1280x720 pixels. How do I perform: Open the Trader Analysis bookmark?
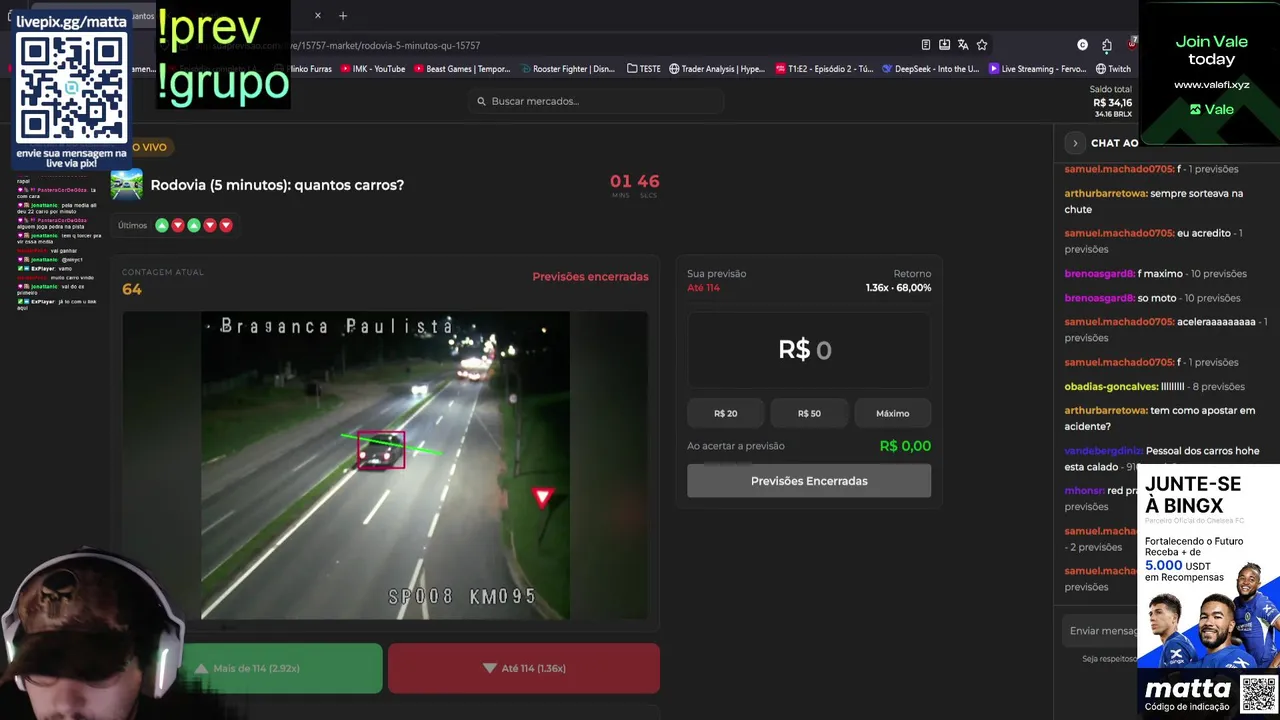click(x=716, y=69)
